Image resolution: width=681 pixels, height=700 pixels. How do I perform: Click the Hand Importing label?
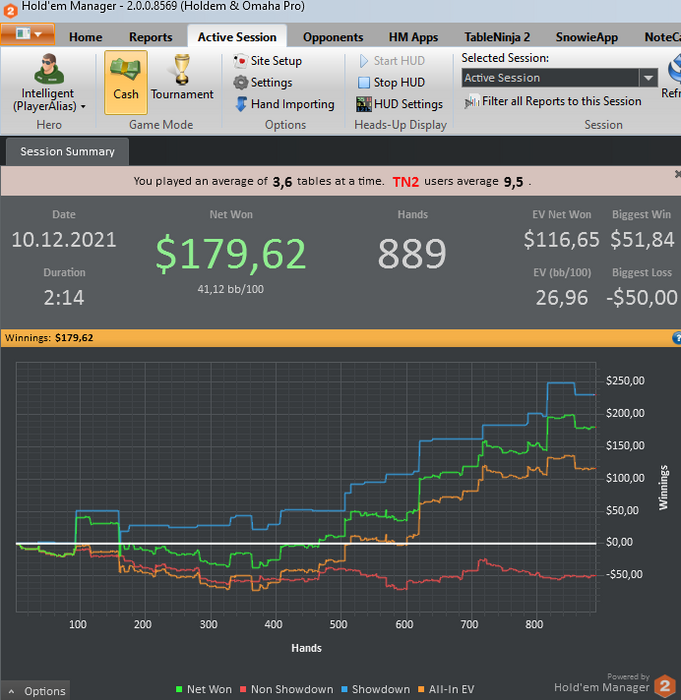click(292, 104)
